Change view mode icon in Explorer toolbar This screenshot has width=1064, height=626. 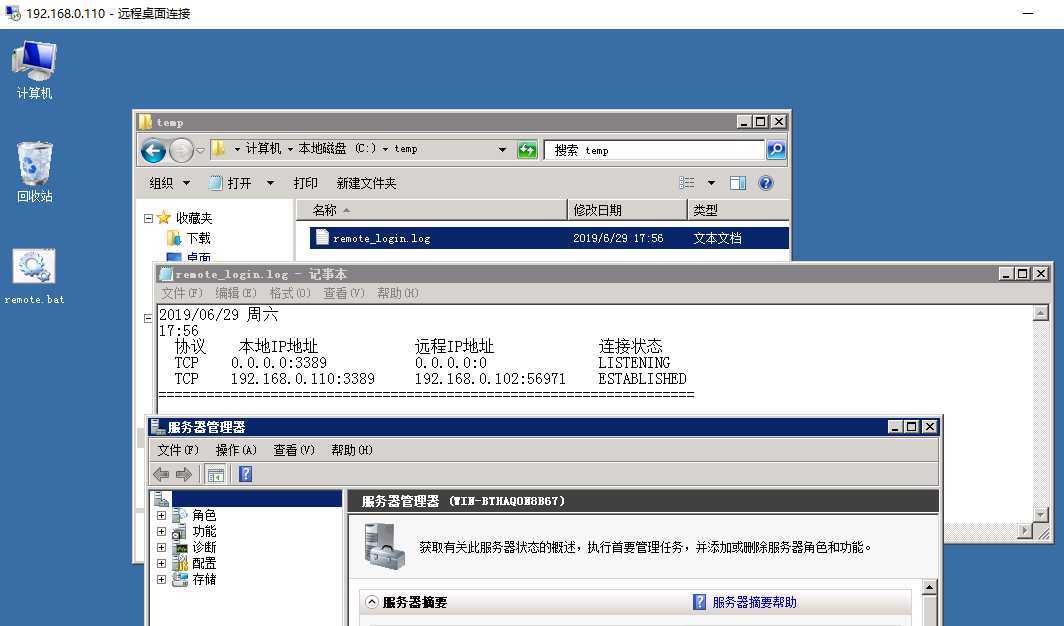click(687, 183)
